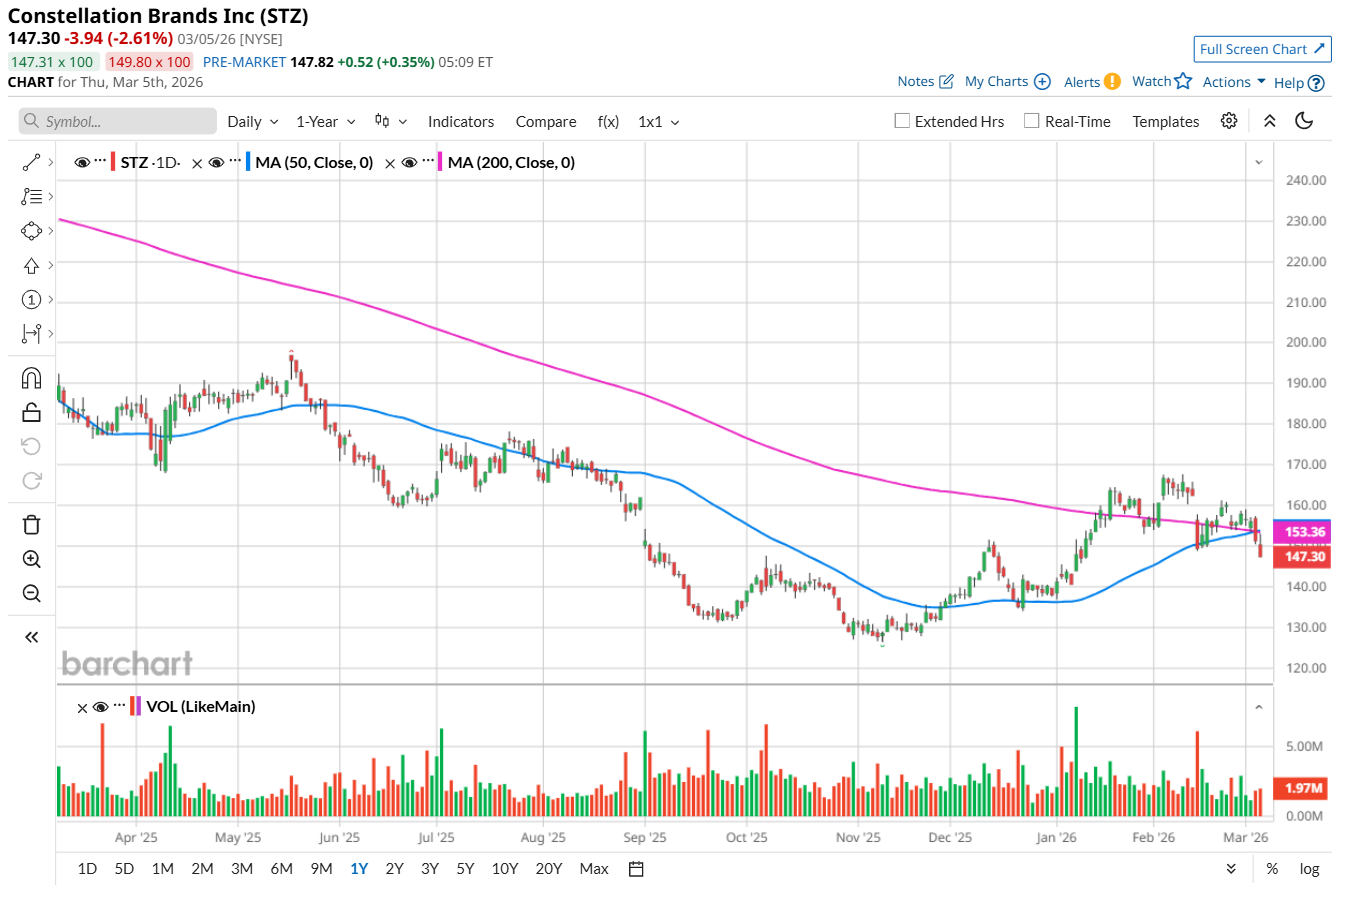Click the trash can delete drawings icon
This screenshot has height=904, width=1352.
click(x=31, y=525)
